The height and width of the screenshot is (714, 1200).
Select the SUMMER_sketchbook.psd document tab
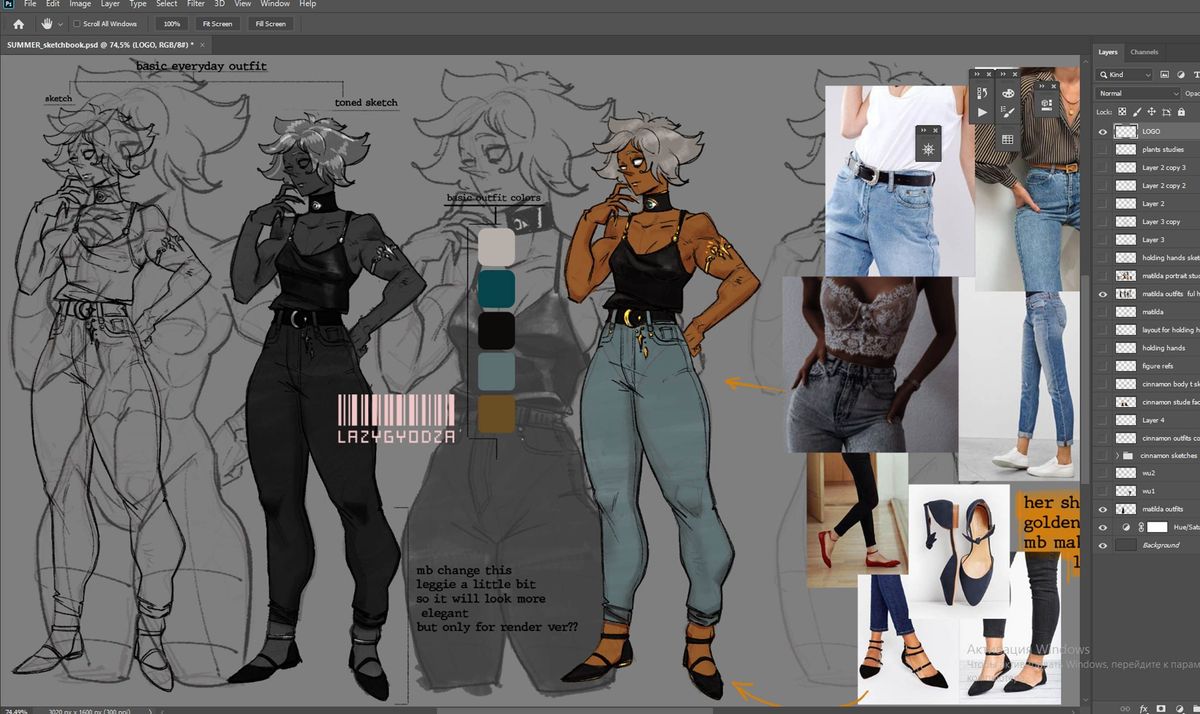coord(100,45)
